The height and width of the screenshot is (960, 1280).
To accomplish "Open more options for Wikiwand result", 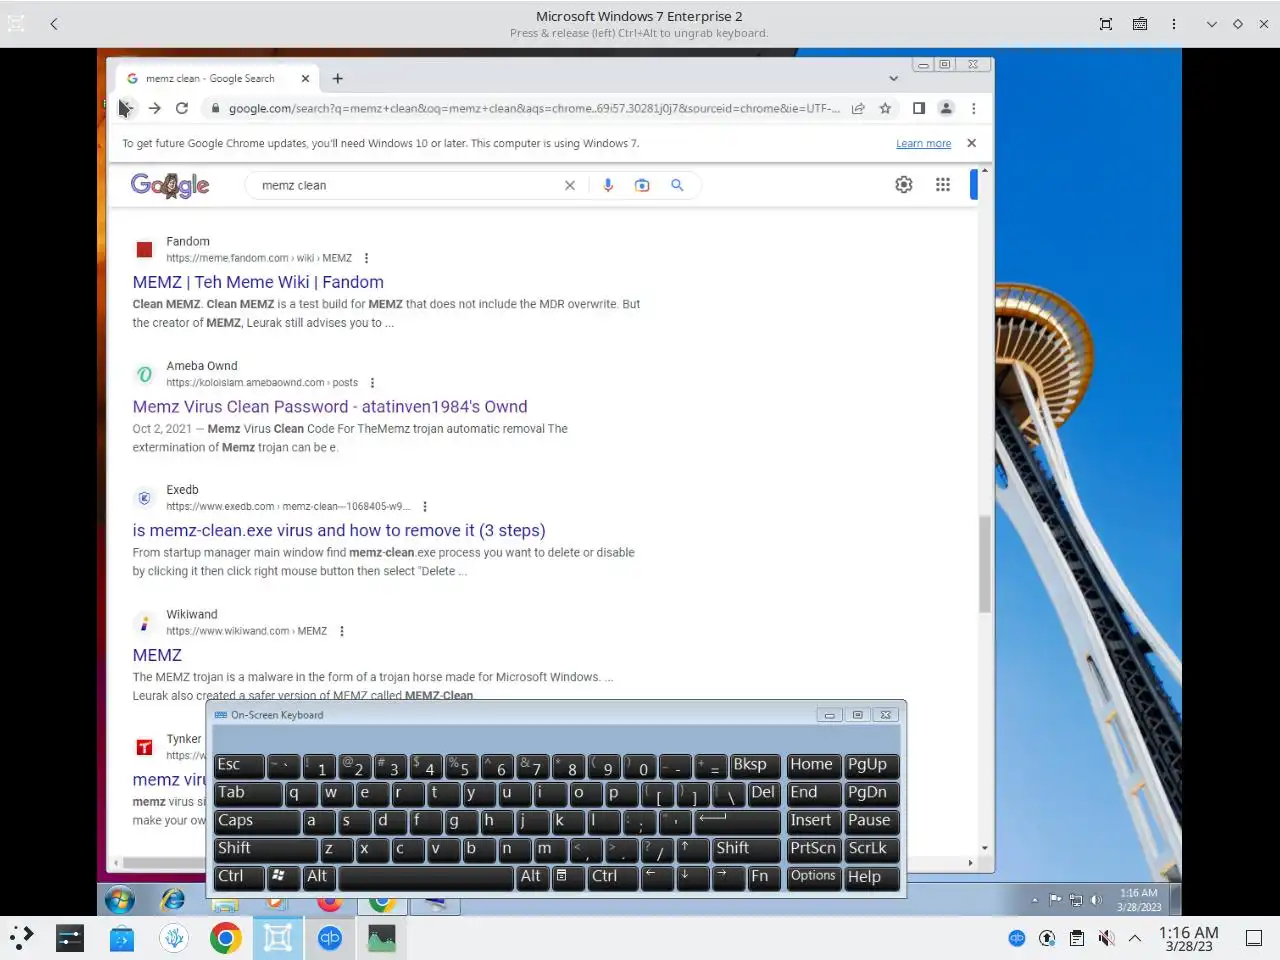I will [342, 631].
